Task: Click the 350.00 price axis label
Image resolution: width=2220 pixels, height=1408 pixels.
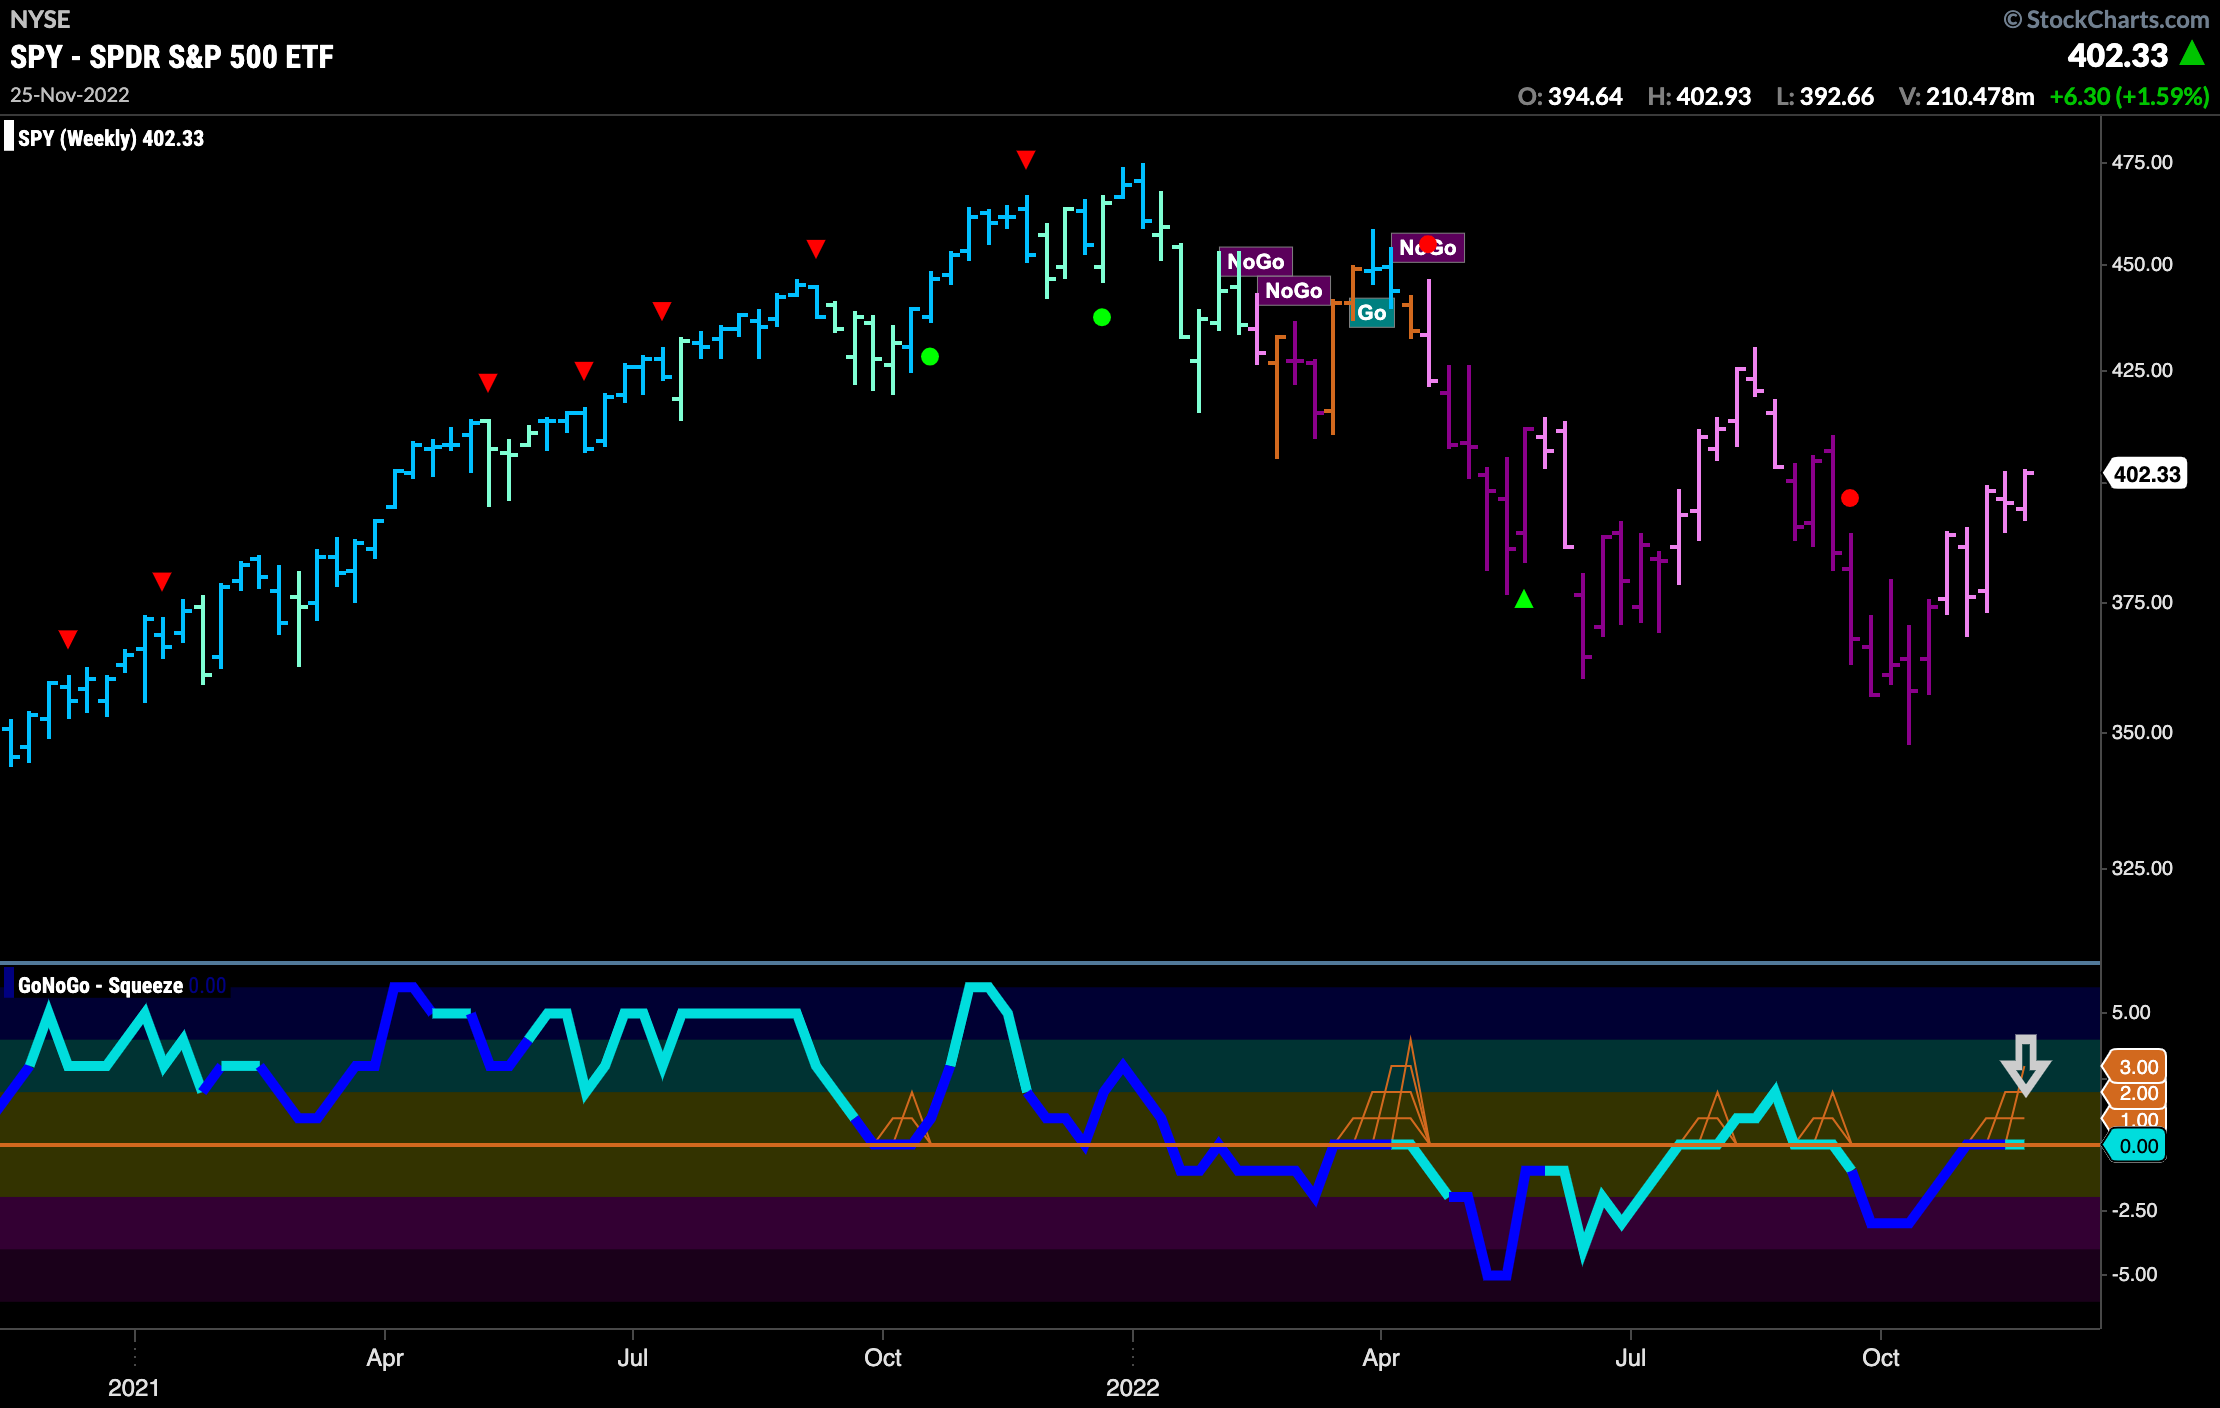Action: [2142, 732]
